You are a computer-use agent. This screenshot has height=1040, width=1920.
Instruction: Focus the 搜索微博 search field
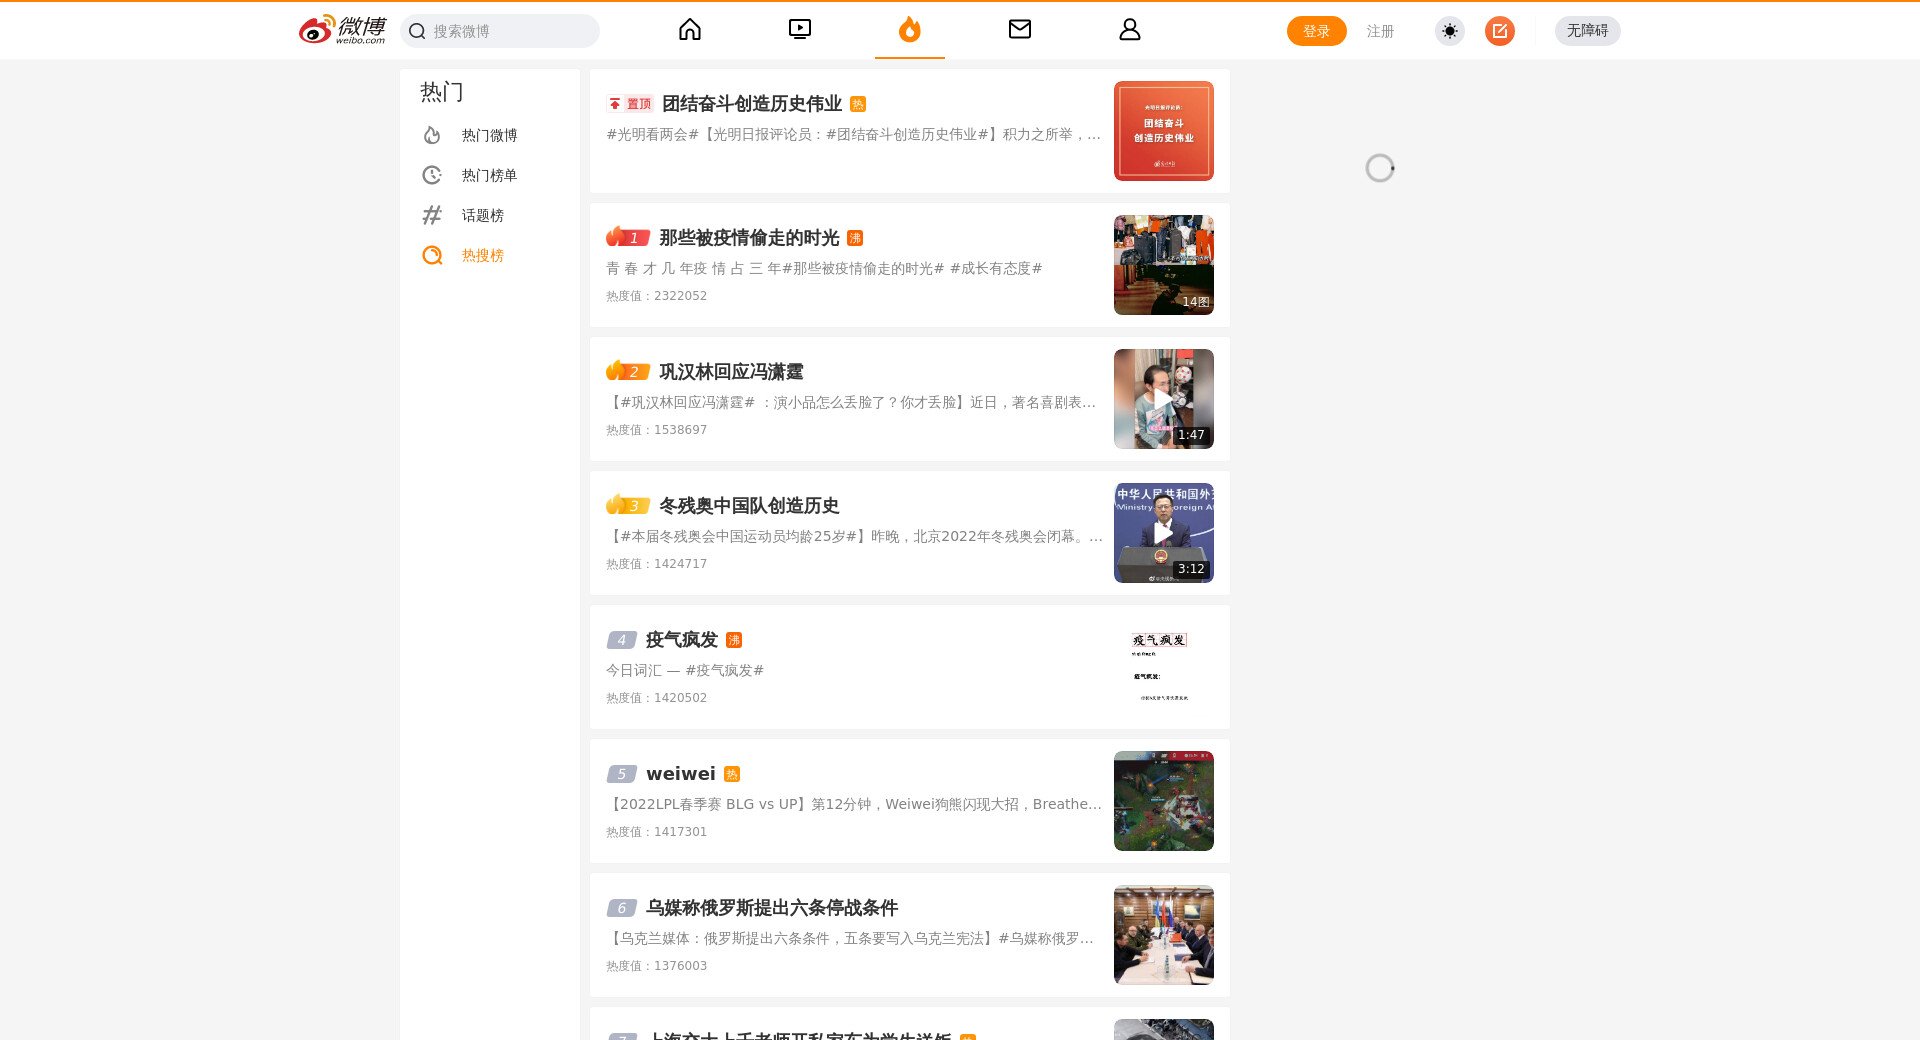(510, 31)
